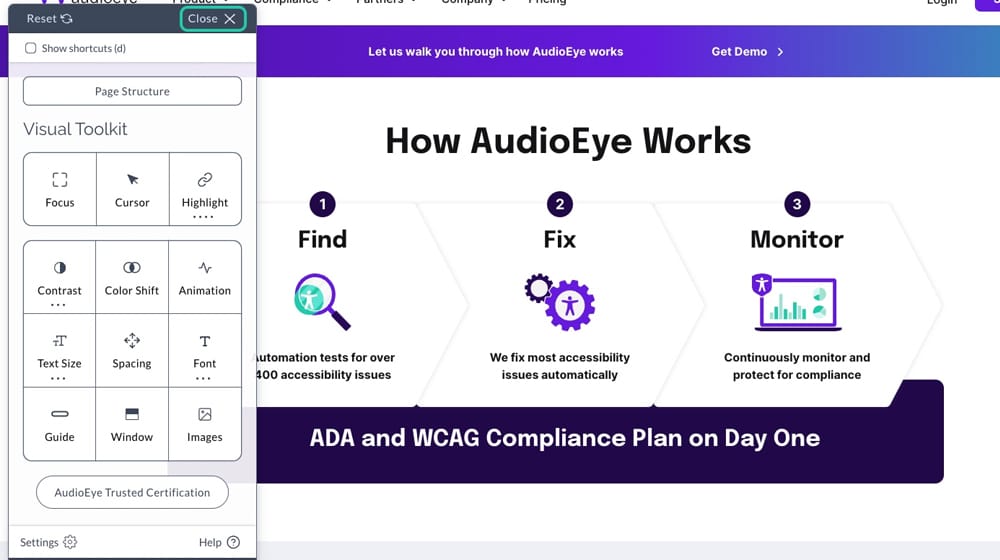Click the 'Monitor' step title

pos(797,239)
